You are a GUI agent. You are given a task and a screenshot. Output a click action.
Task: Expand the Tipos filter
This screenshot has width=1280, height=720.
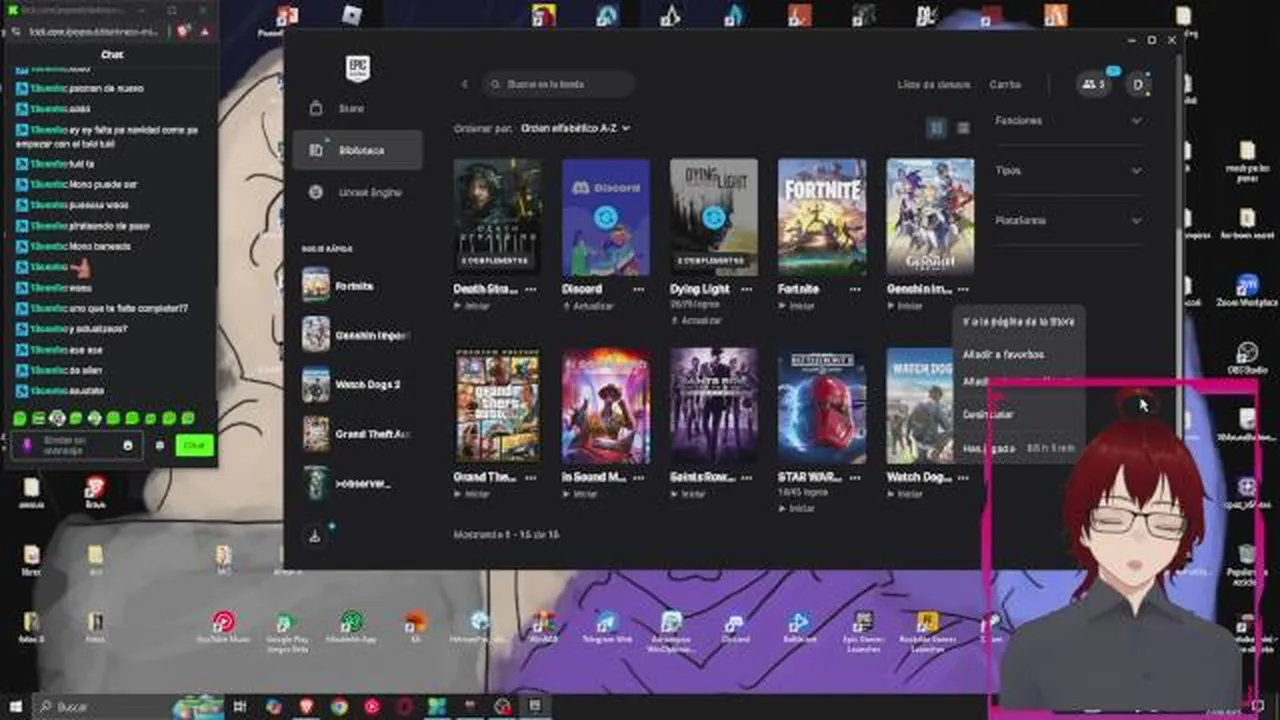click(1068, 170)
